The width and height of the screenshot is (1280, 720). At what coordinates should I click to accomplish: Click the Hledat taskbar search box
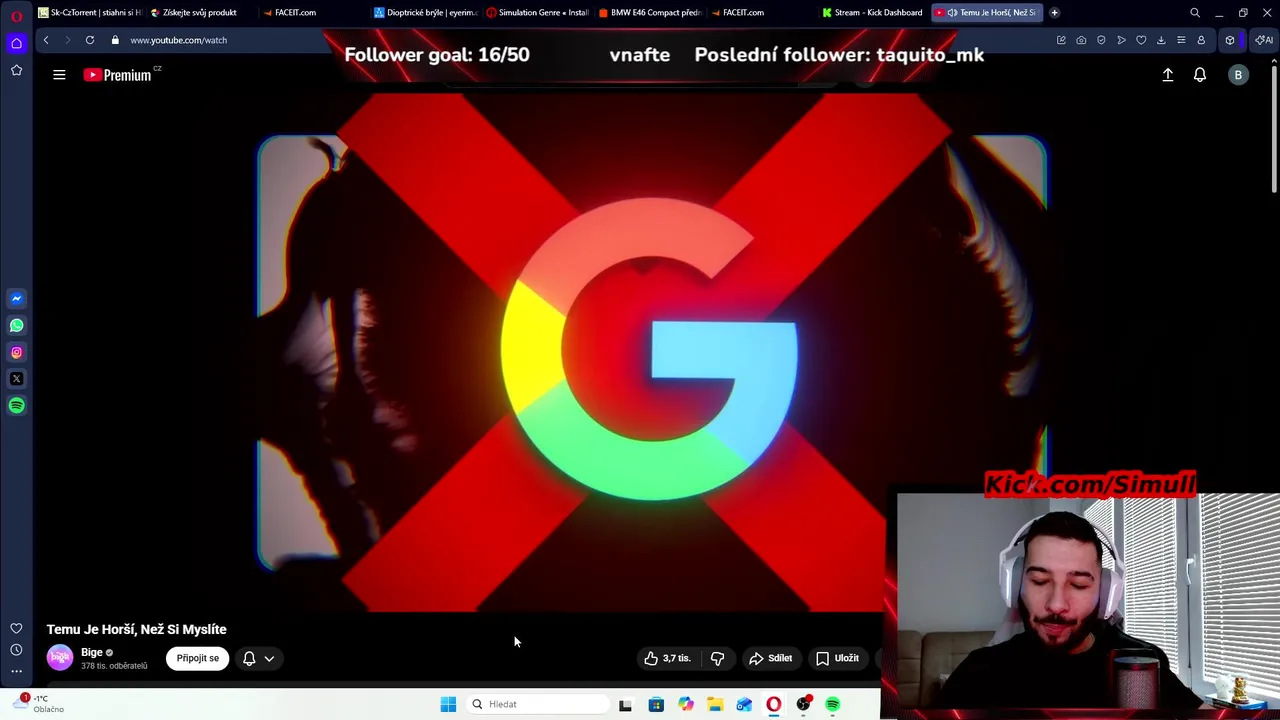pos(538,704)
